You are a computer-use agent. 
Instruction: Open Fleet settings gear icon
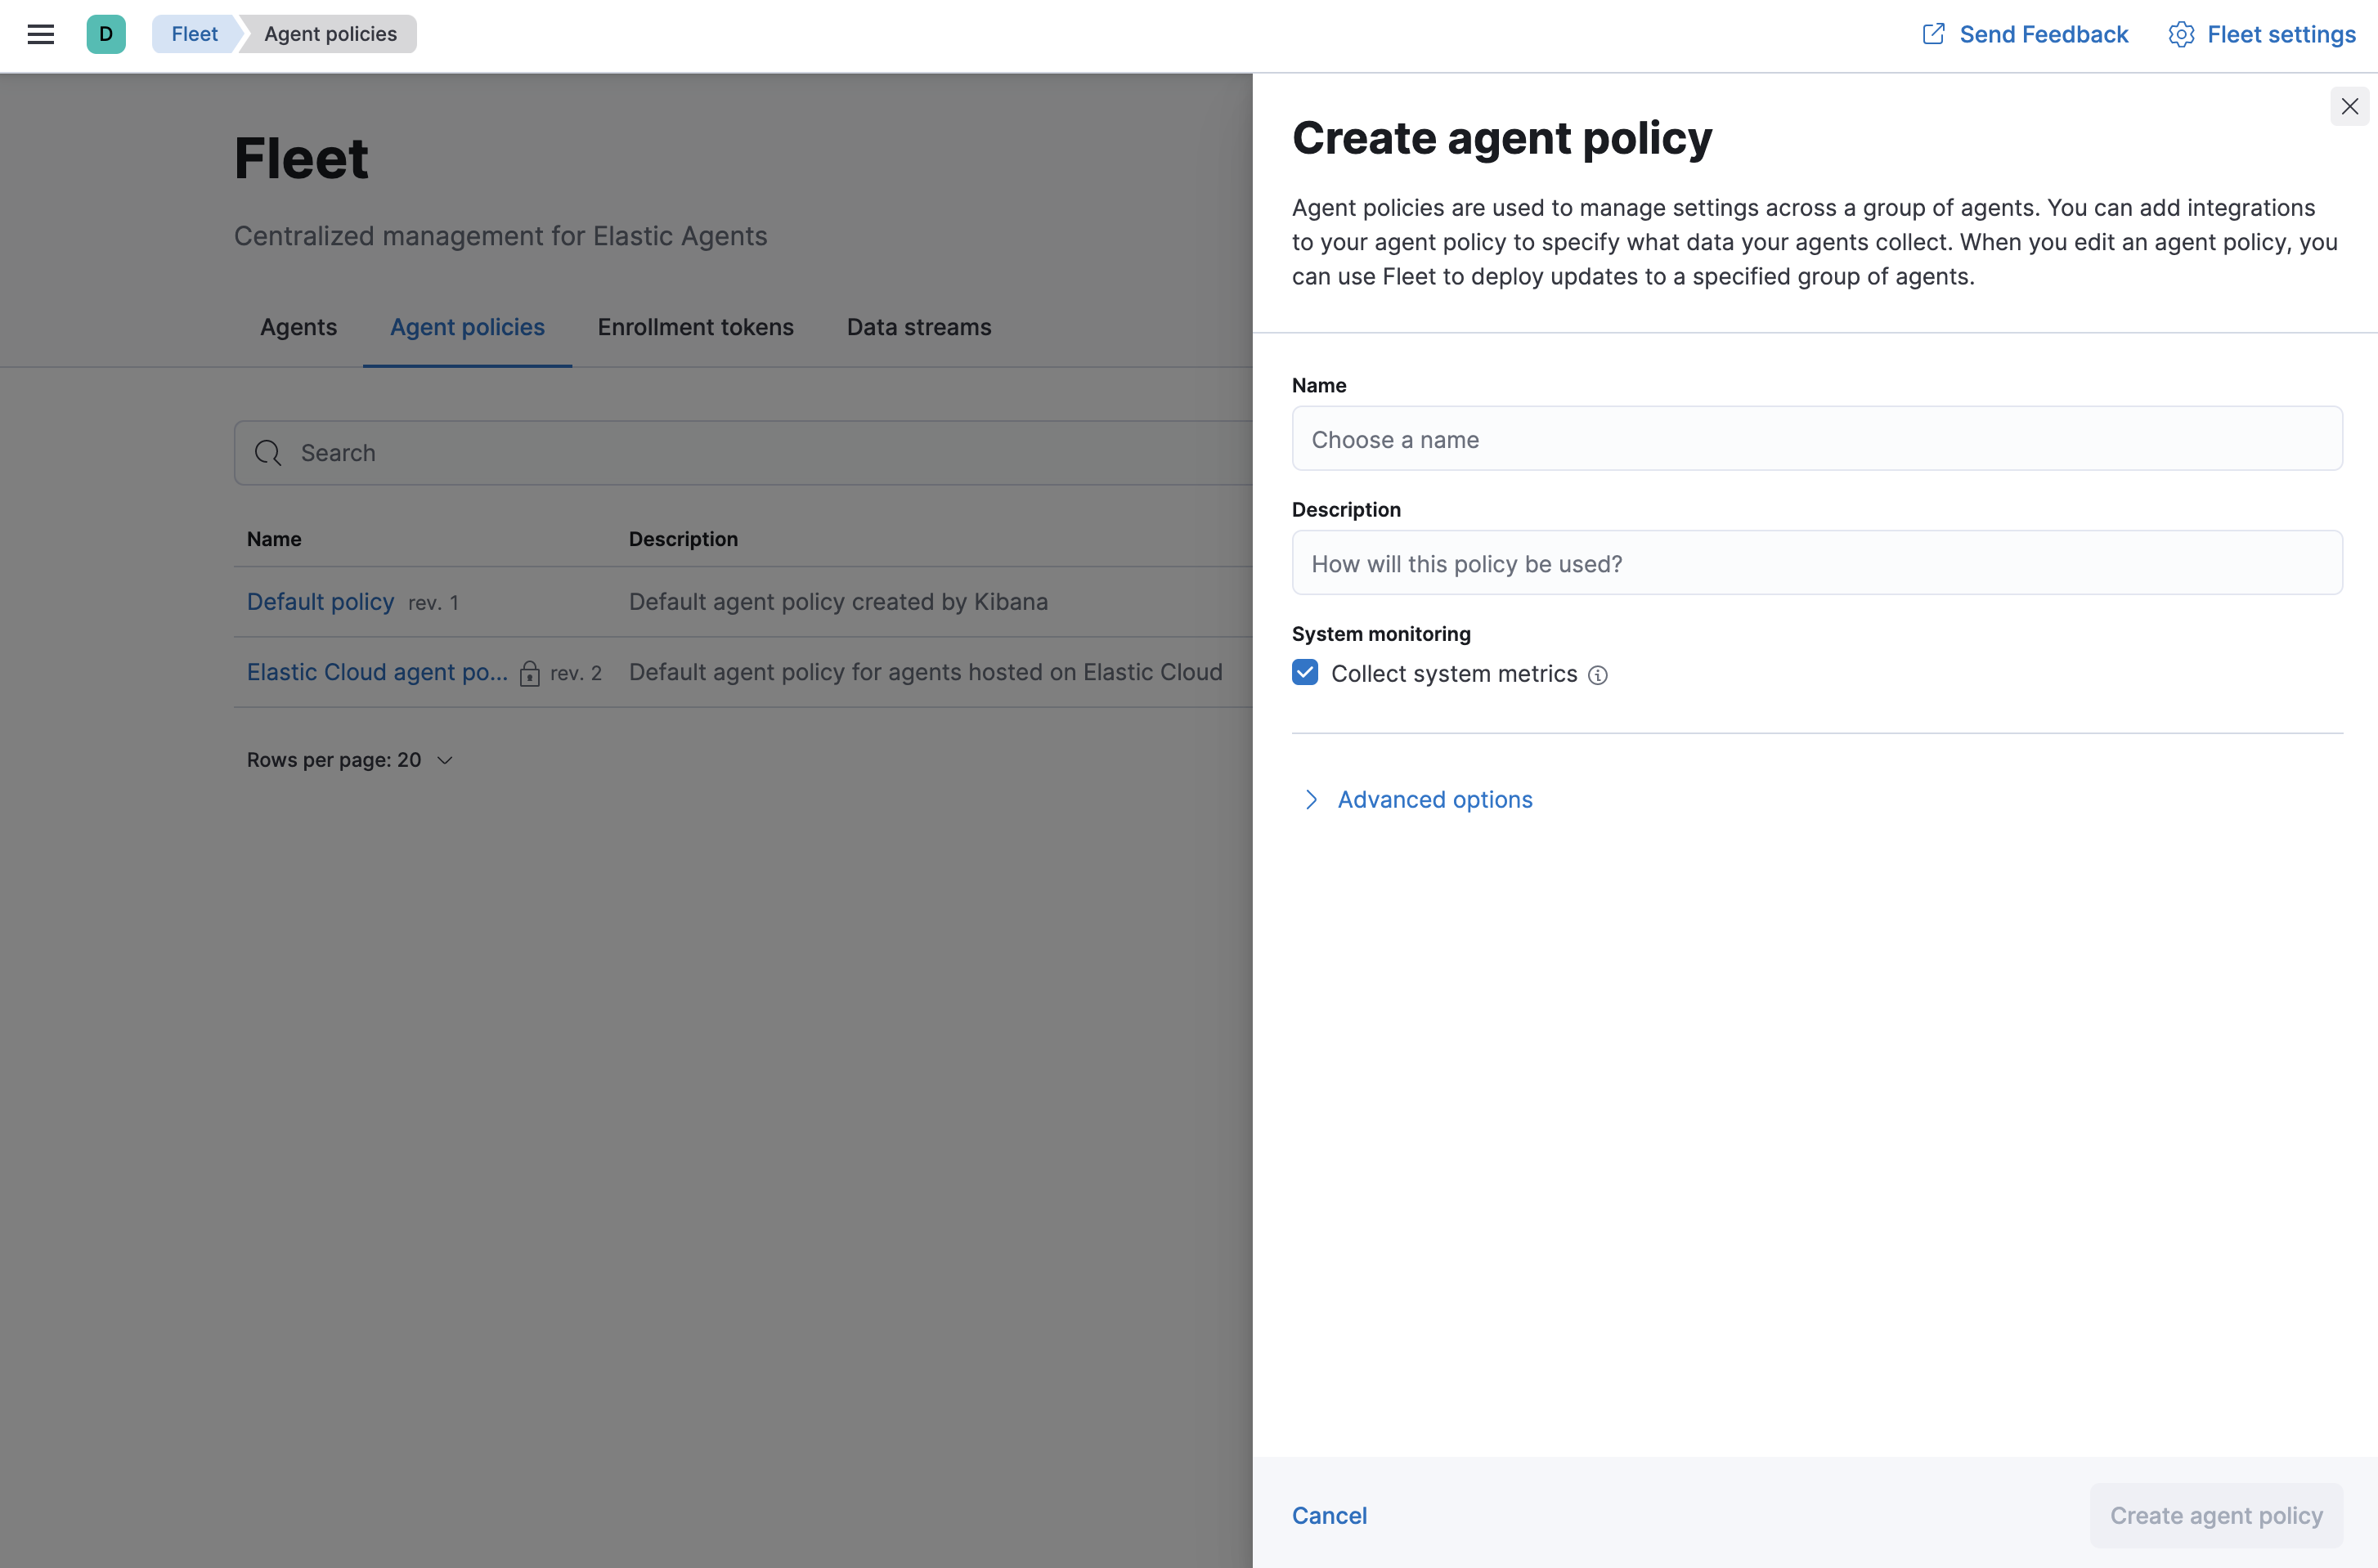pyautogui.click(x=2182, y=34)
